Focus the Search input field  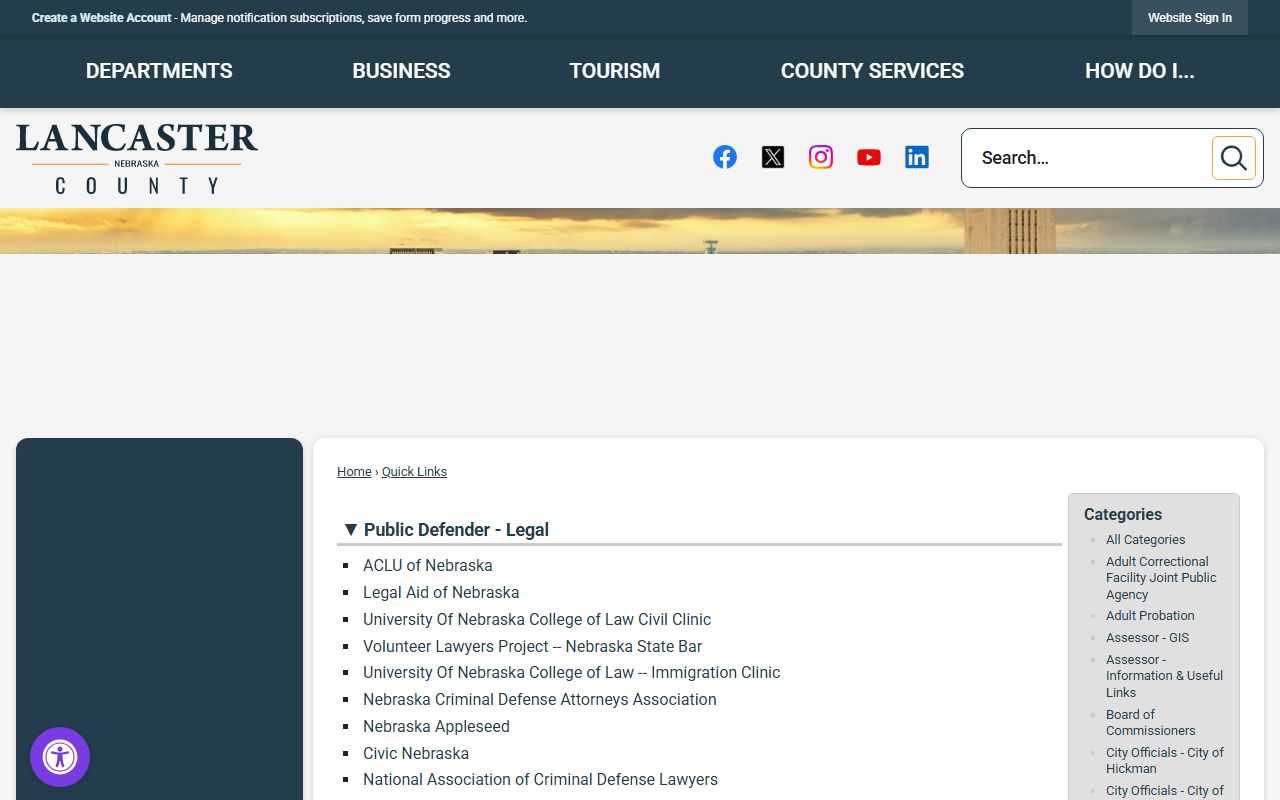coord(1087,158)
